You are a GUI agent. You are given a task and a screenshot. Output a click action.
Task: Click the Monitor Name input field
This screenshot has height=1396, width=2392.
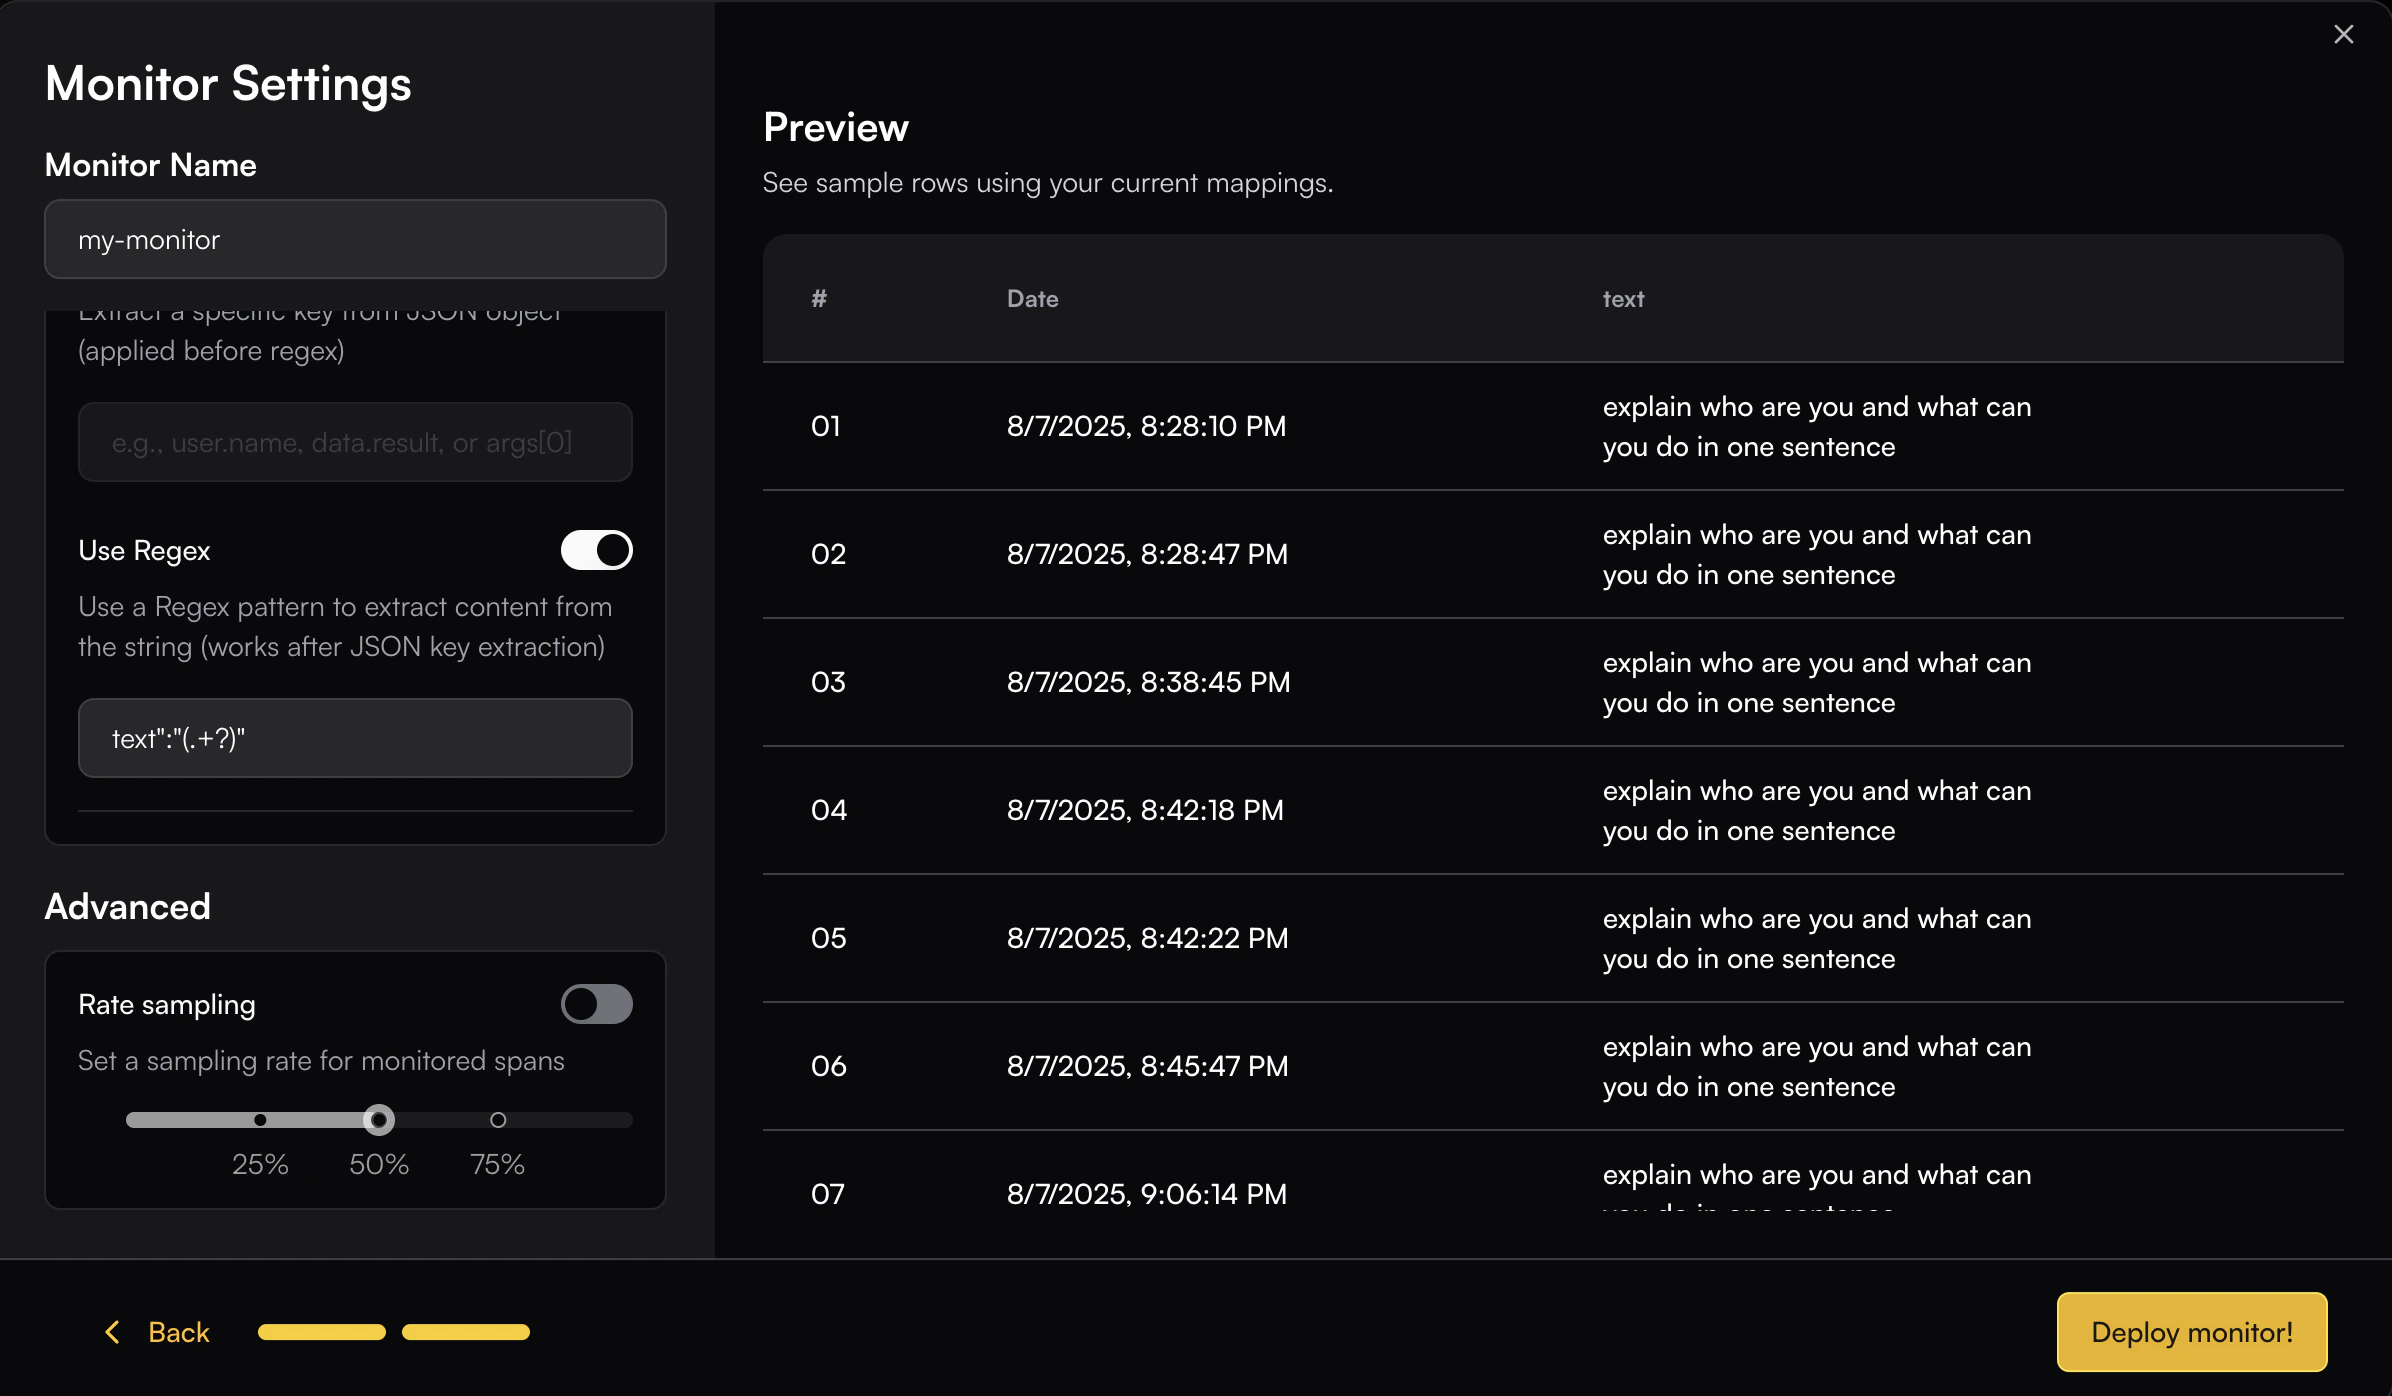point(355,240)
